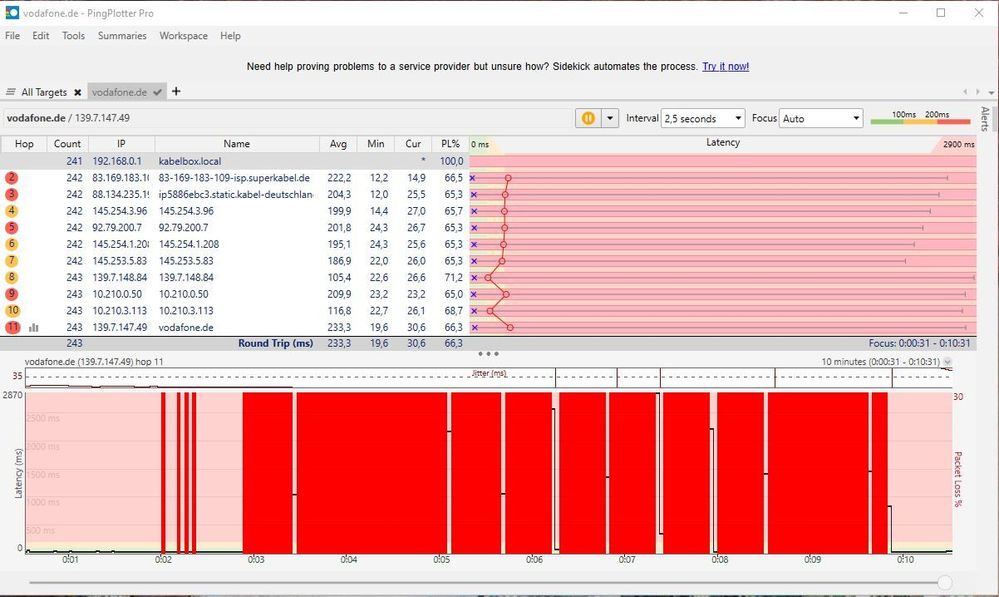Move the bottom timeline zoom slider handle
999x597 pixels.
[x=945, y=582]
